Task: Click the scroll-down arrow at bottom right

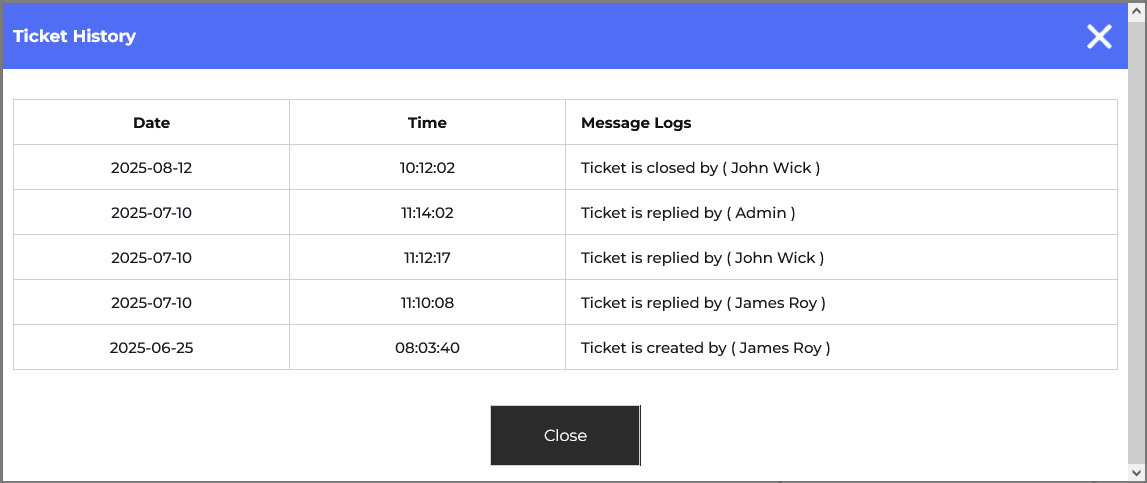Action: 1137,471
